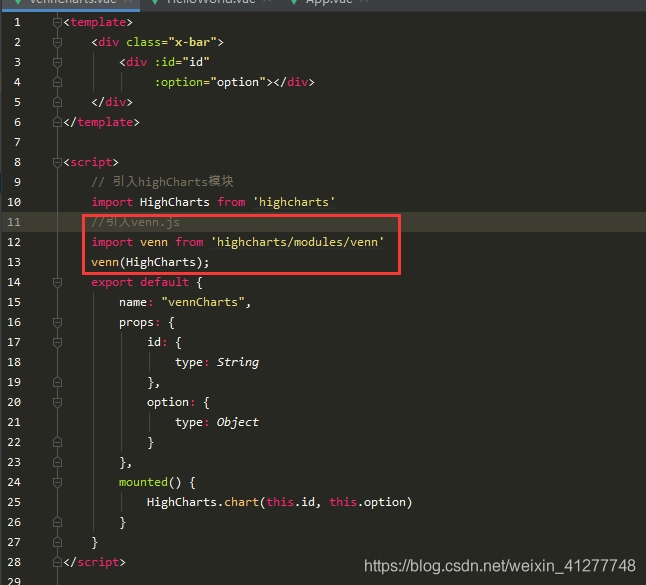Click the opening <template> tag text
The width and height of the screenshot is (646, 585).
pyautogui.click(x=98, y=22)
